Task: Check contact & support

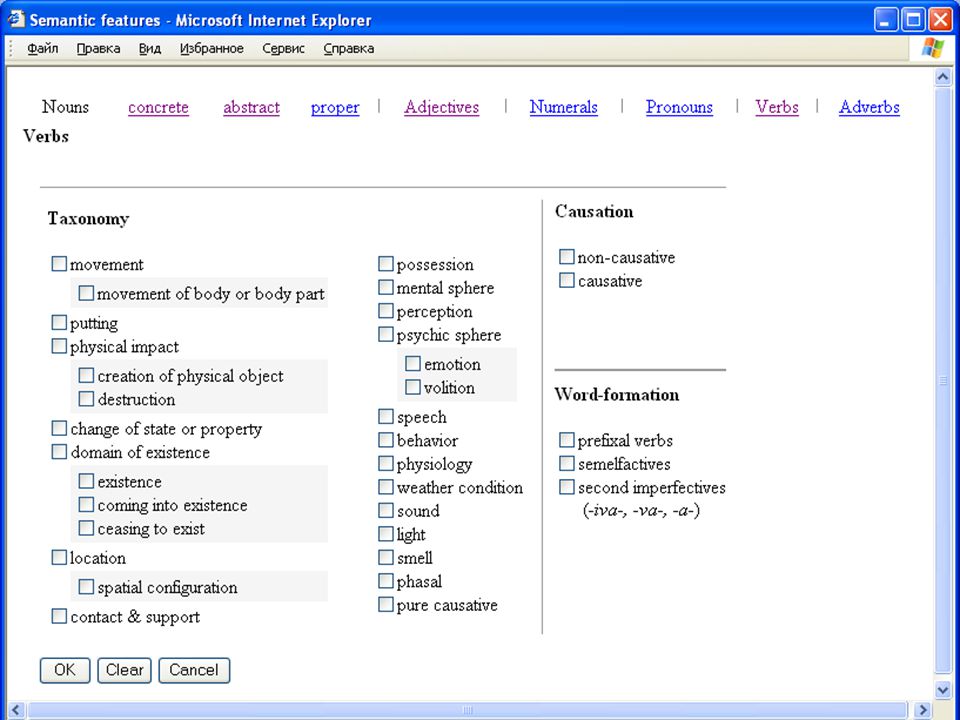Action: 59,616
